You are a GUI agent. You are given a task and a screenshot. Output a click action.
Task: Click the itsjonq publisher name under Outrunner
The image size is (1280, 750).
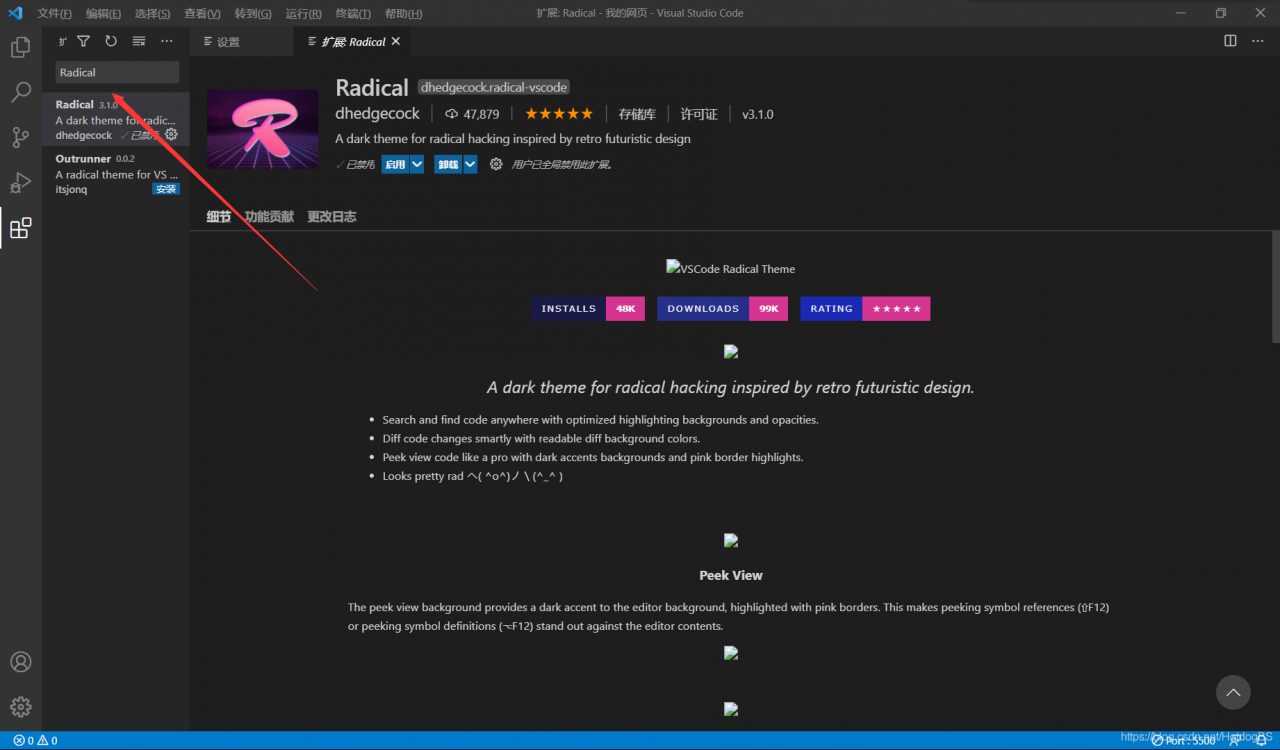[x=71, y=189]
